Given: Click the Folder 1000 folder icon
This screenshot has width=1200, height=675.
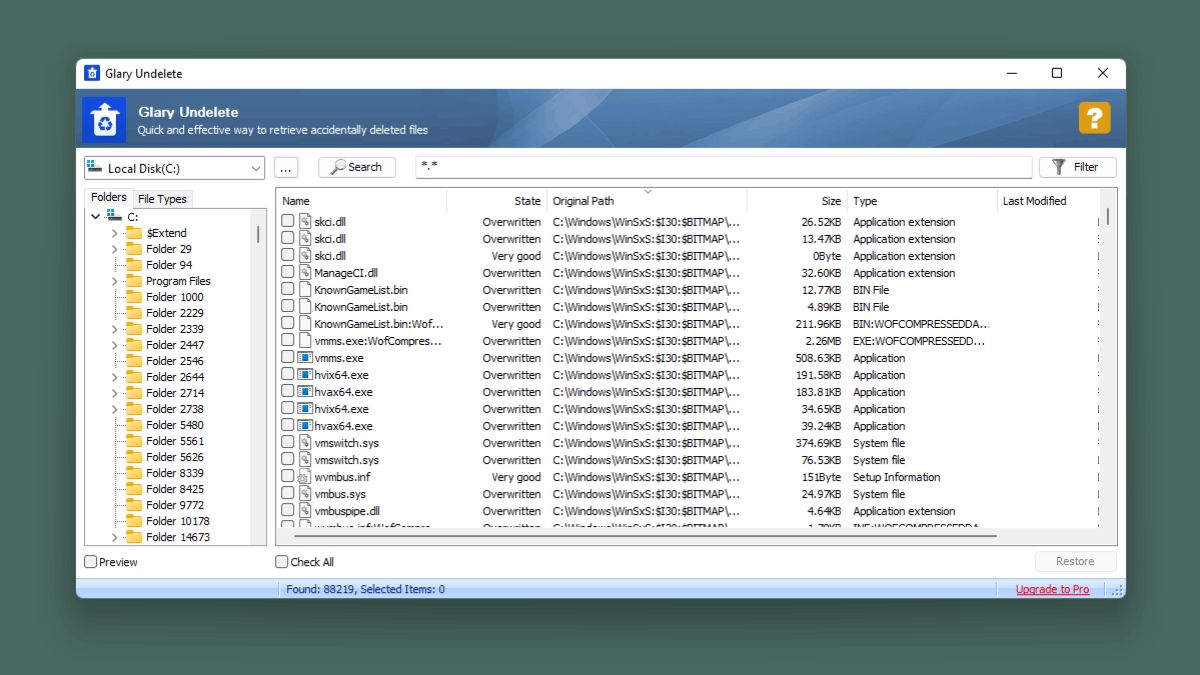Looking at the screenshot, I should coord(133,297).
